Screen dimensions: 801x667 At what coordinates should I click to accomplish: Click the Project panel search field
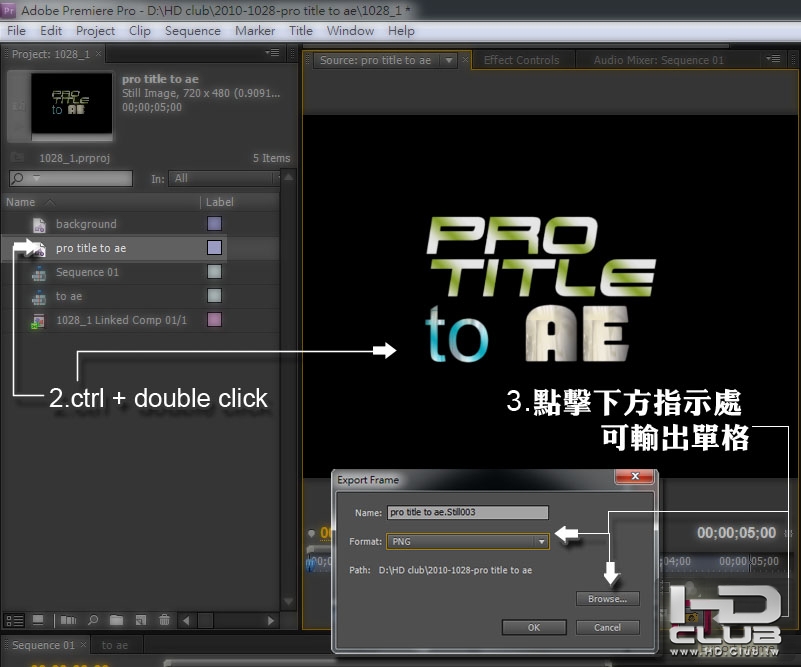[70, 178]
